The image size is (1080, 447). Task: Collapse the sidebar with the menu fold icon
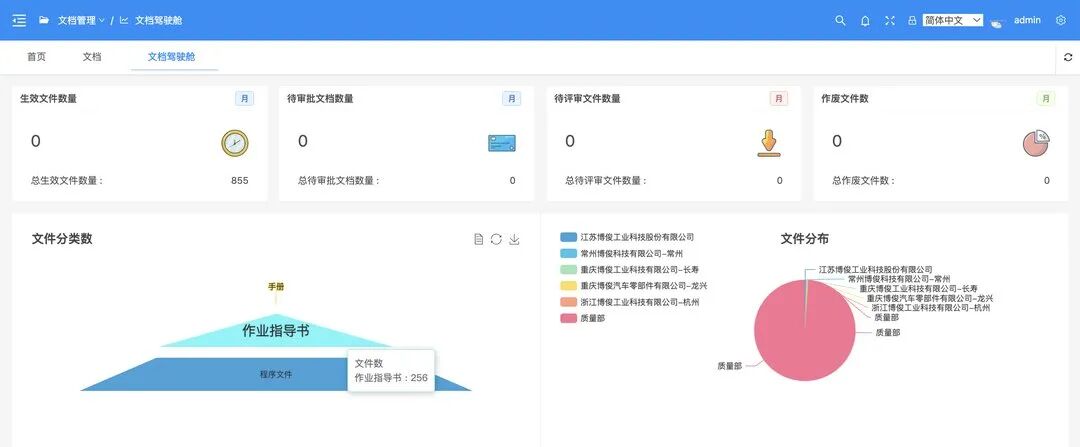(x=19, y=20)
